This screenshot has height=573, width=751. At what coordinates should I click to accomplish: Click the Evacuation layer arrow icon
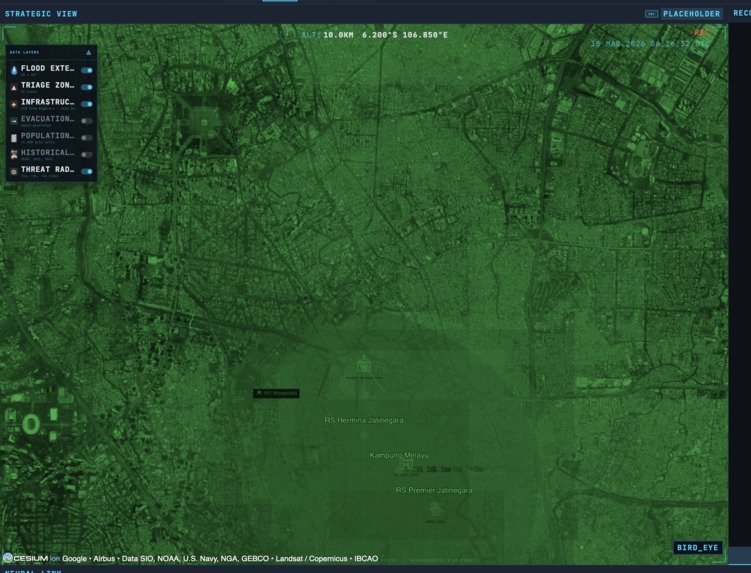click(x=14, y=121)
